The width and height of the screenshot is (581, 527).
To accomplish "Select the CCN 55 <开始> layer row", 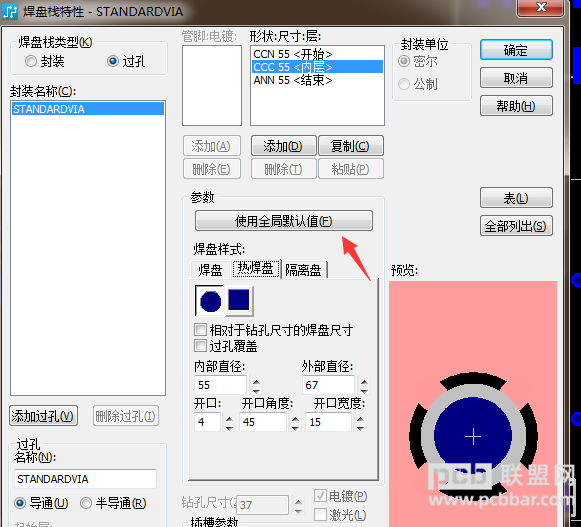I will click(x=317, y=54).
